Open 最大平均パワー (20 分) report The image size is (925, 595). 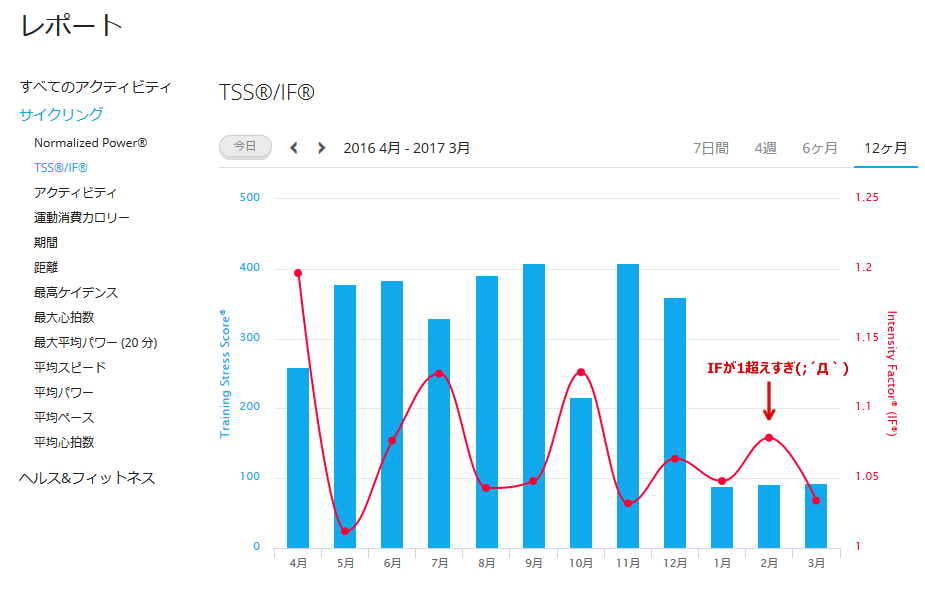(96, 343)
